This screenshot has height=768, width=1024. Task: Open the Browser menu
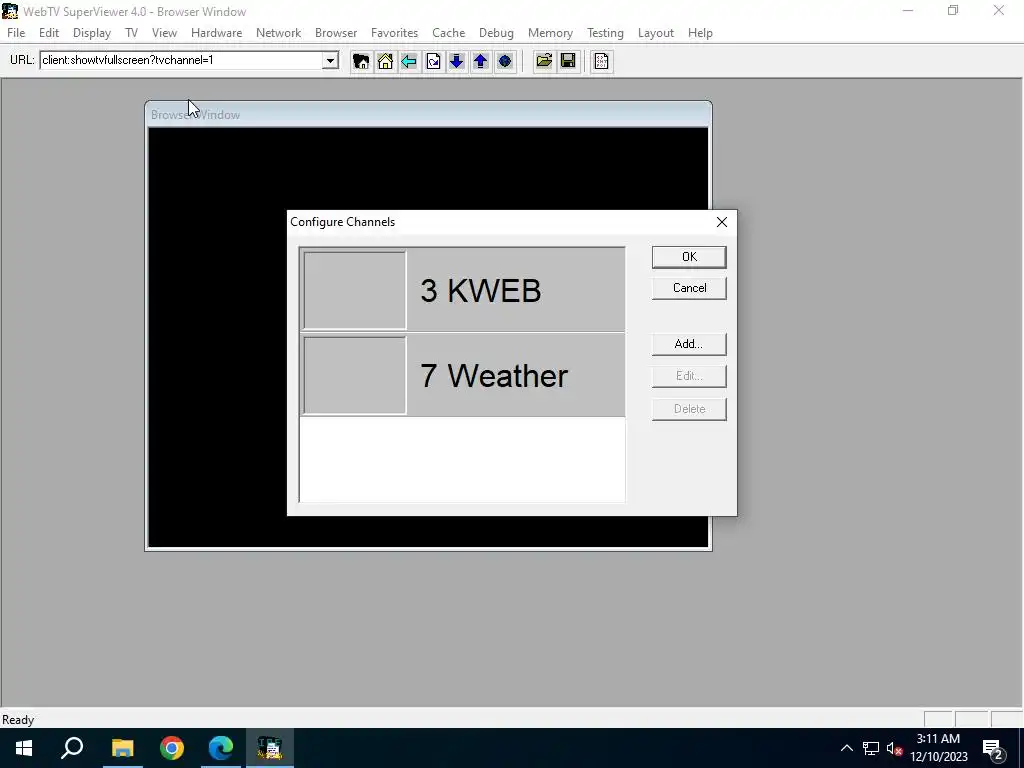point(336,33)
